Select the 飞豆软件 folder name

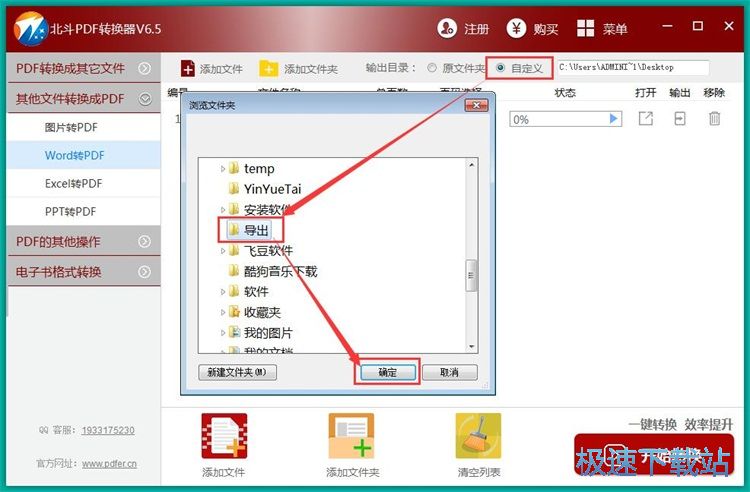pos(268,251)
